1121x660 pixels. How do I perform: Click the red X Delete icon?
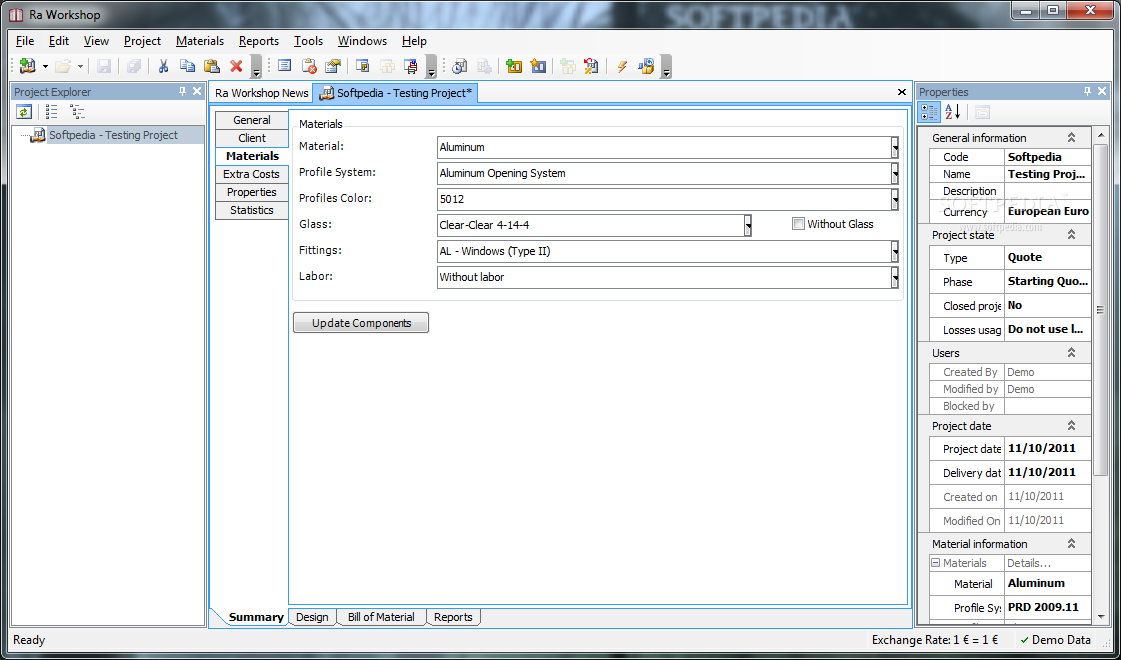coord(236,67)
